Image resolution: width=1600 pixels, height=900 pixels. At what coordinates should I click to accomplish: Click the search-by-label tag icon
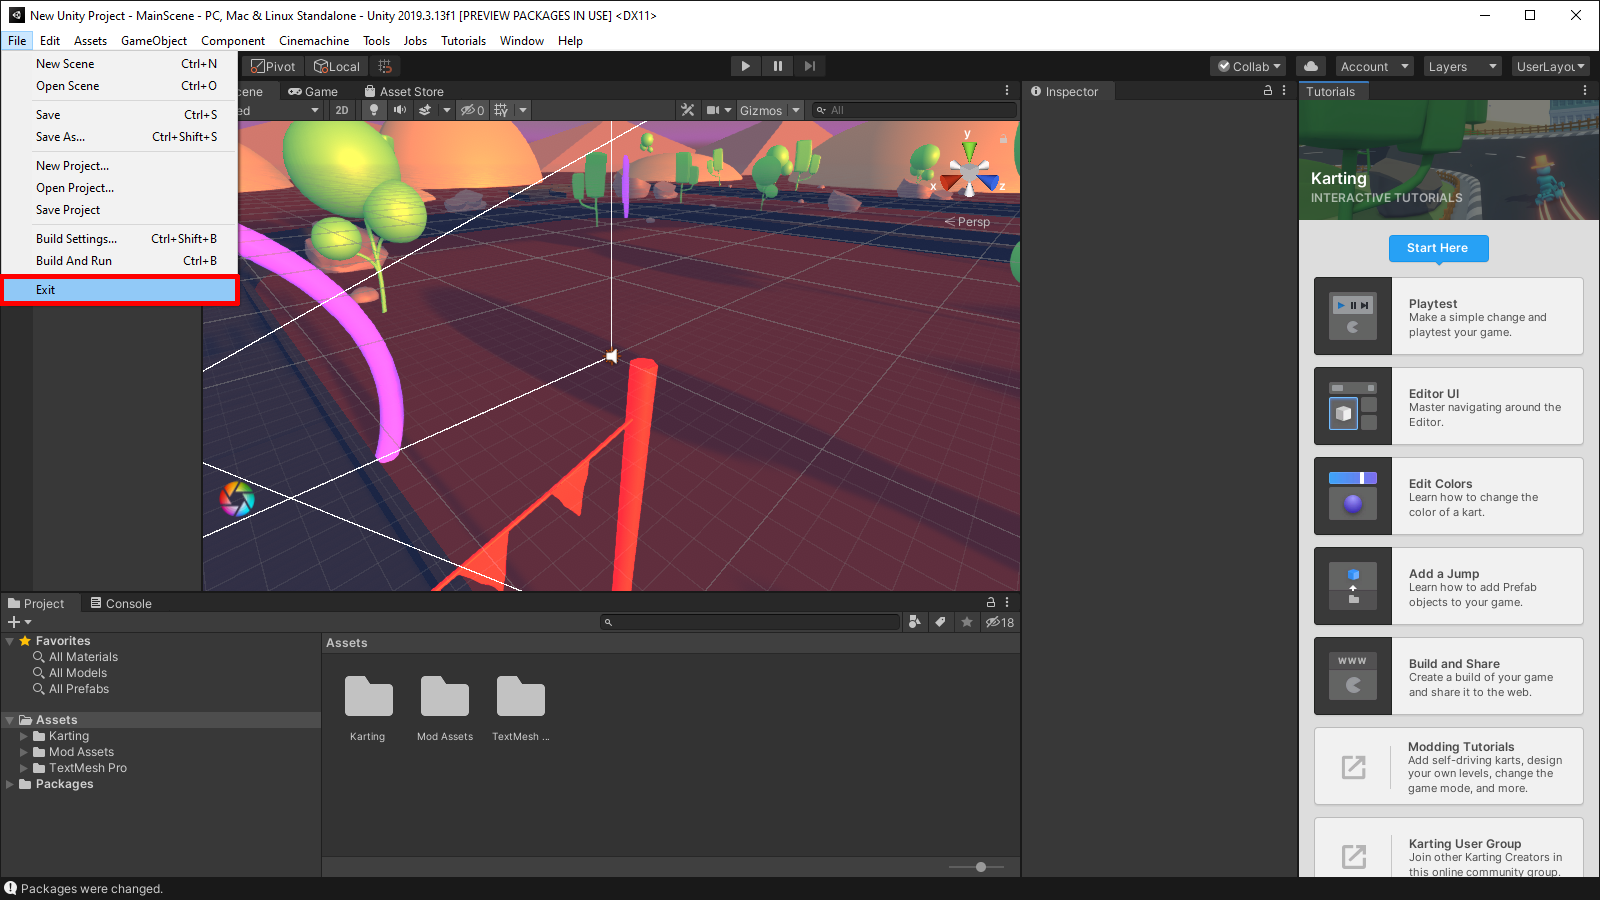pos(940,622)
